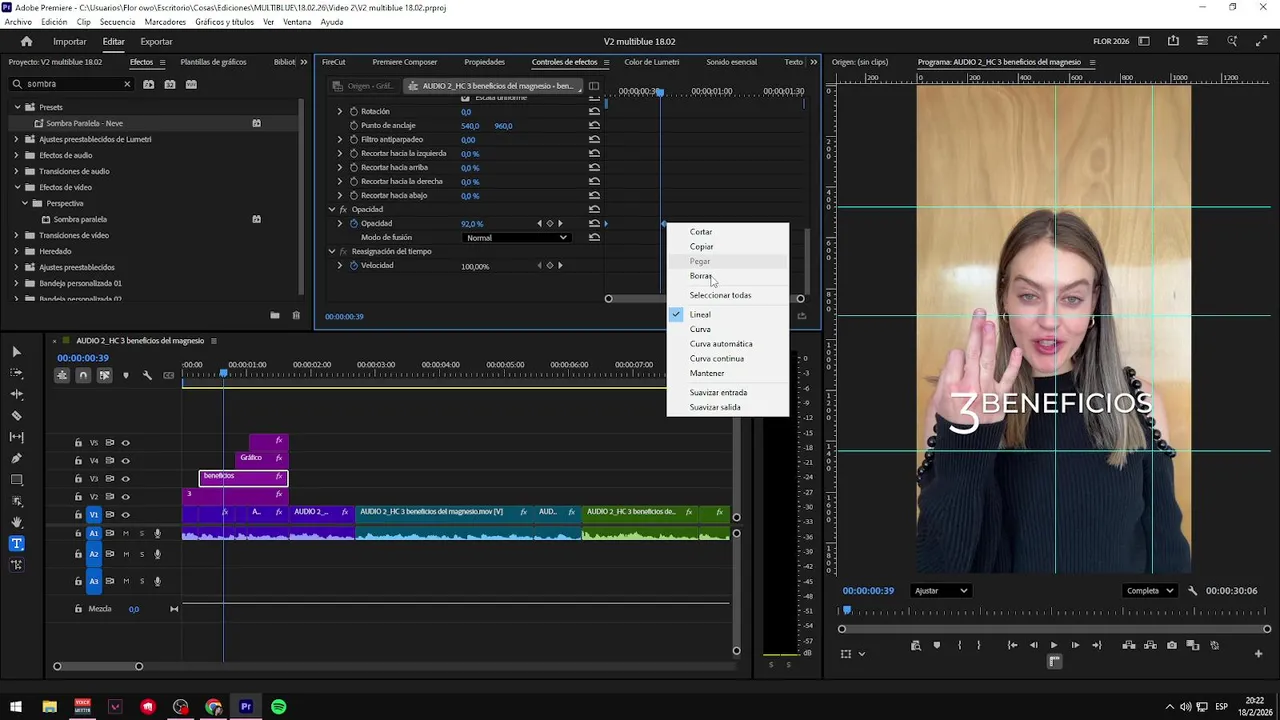Image resolution: width=1280 pixels, height=720 pixels.
Task: Mark In point in Program monitor
Action: [959, 645]
